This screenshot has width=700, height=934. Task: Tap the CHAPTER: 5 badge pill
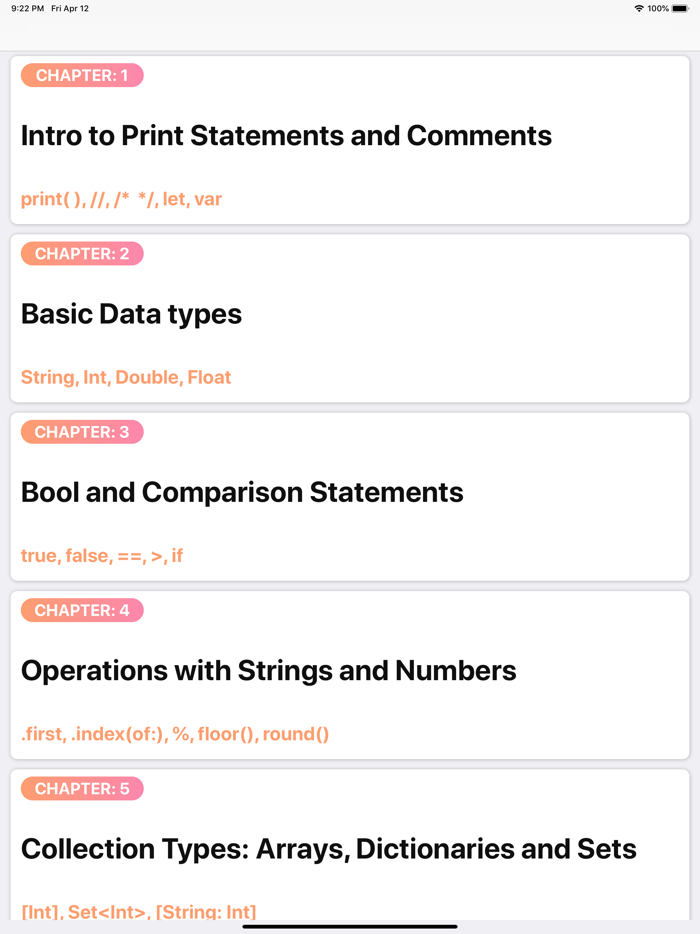[x=82, y=788]
